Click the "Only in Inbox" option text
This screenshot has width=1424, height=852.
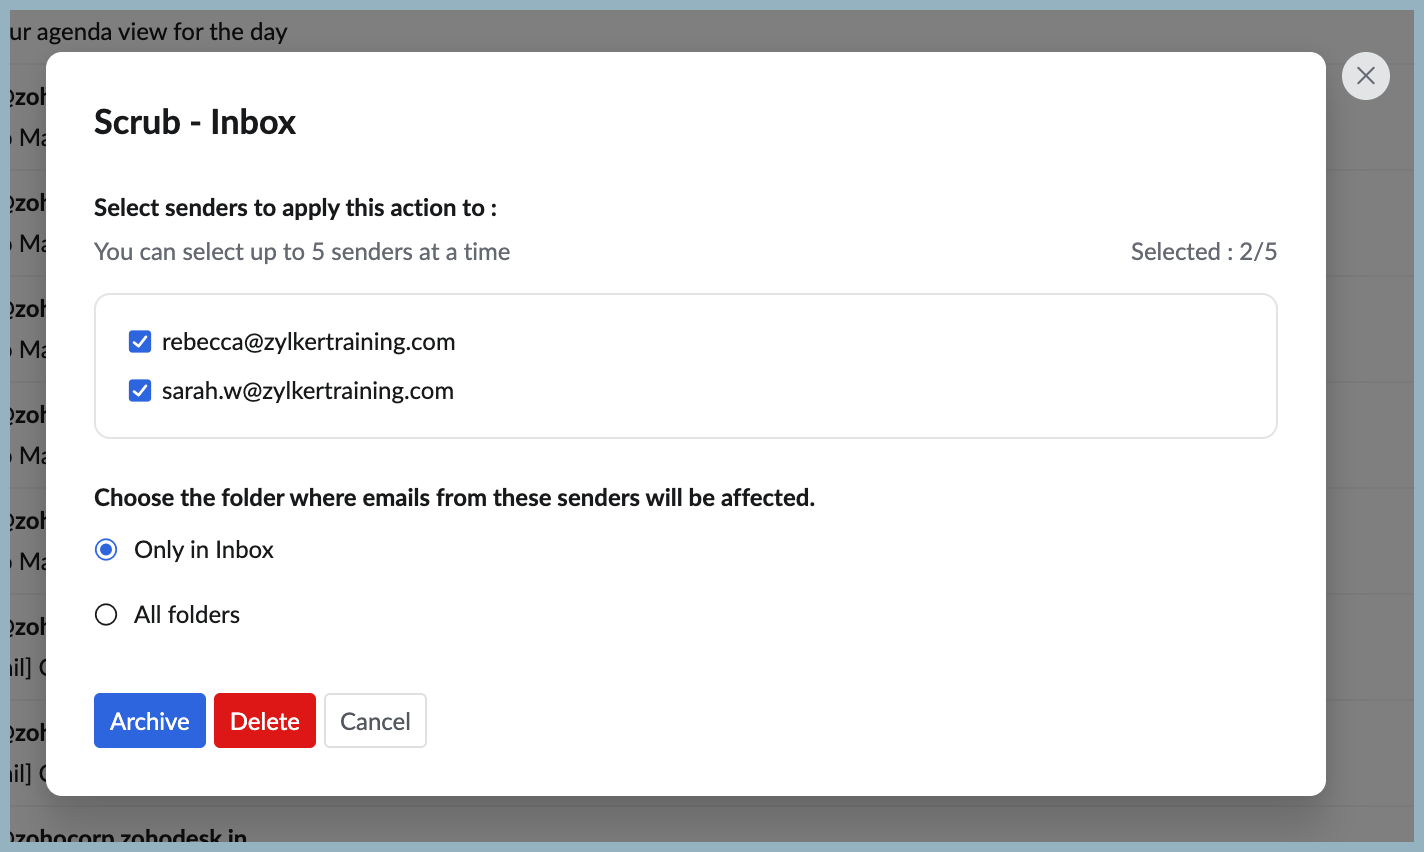[x=203, y=550]
